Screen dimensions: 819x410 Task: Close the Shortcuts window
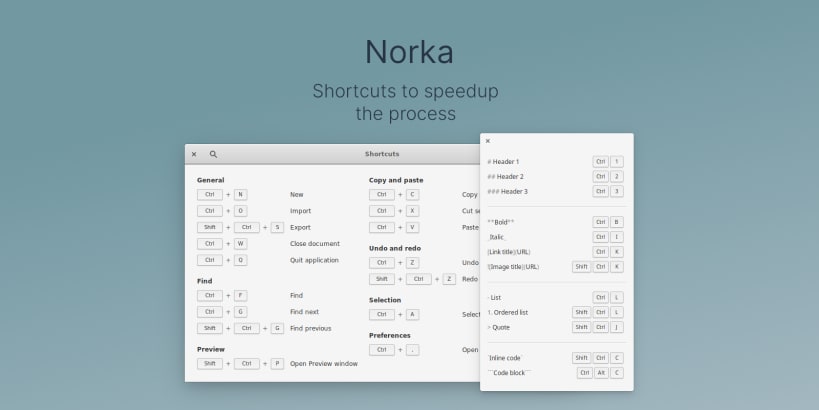[194, 154]
